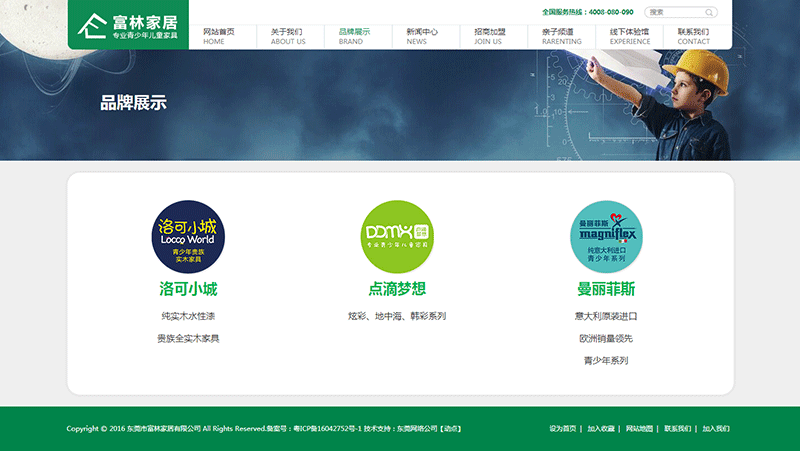Open the green DDMX brand logo
The width and height of the screenshot is (800, 451).
[397, 237]
